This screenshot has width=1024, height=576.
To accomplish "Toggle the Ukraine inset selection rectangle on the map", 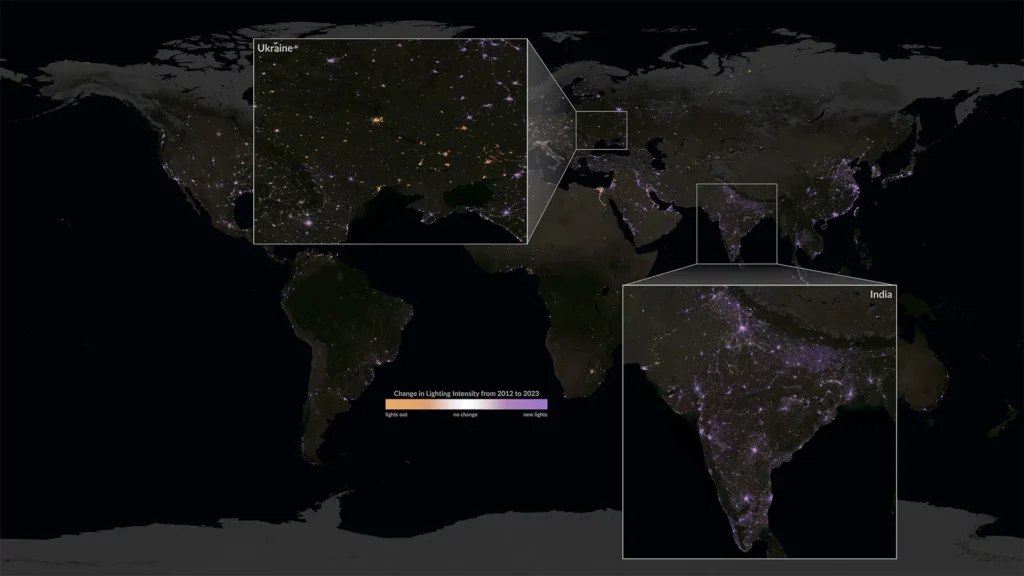I will (601, 128).
